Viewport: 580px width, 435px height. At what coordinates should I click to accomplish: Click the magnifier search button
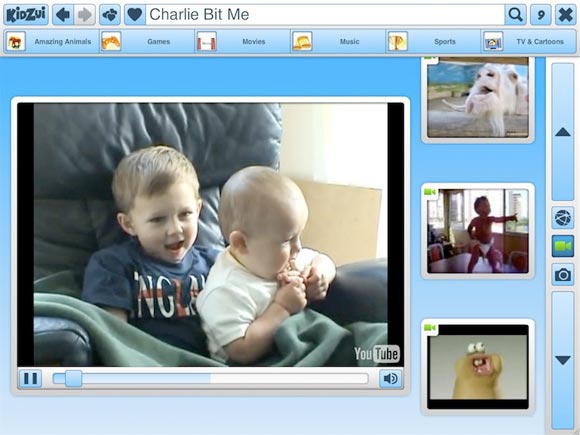[x=516, y=15]
